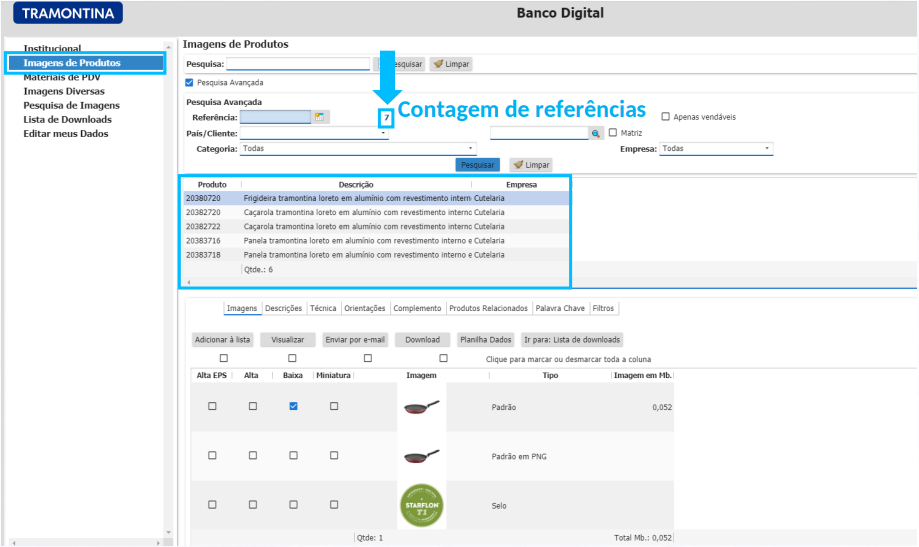Screen dimensions: 919x547
Task: Open Lista de Downloads in sidebar
Action: tap(67, 120)
